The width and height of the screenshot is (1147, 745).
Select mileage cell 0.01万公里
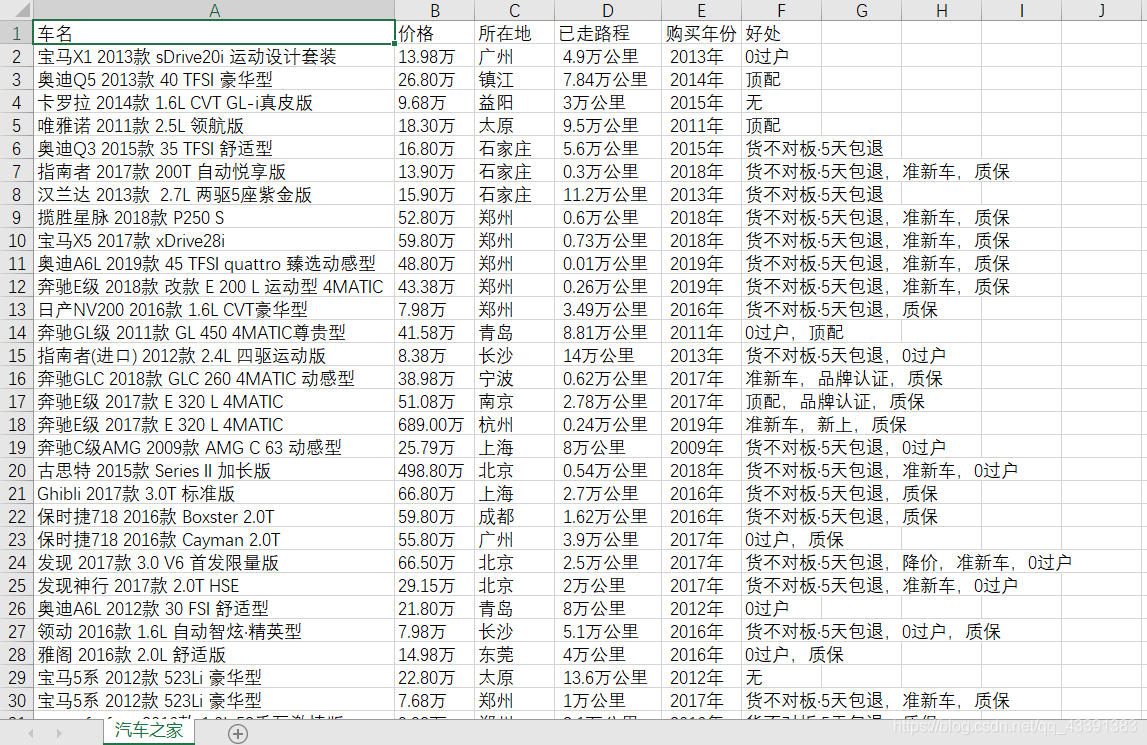click(x=608, y=263)
